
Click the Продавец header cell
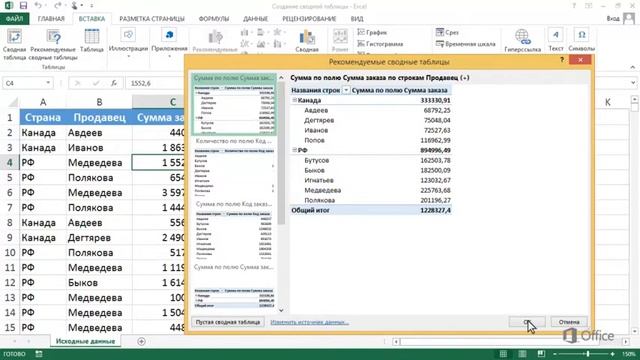99,118
